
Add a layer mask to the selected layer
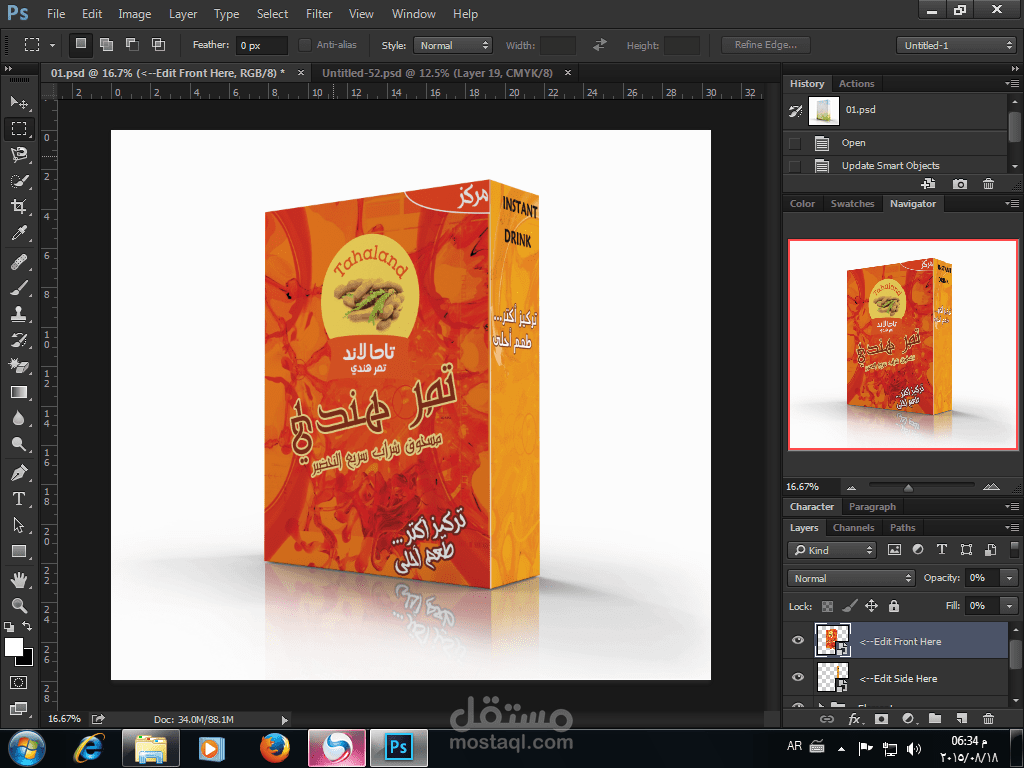pyautogui.click(x=881, y=719)
